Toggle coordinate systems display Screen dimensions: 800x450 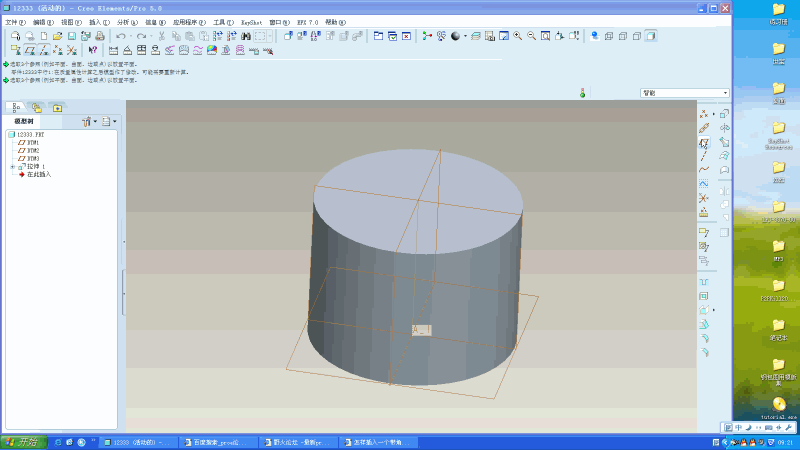click(71, 50)
